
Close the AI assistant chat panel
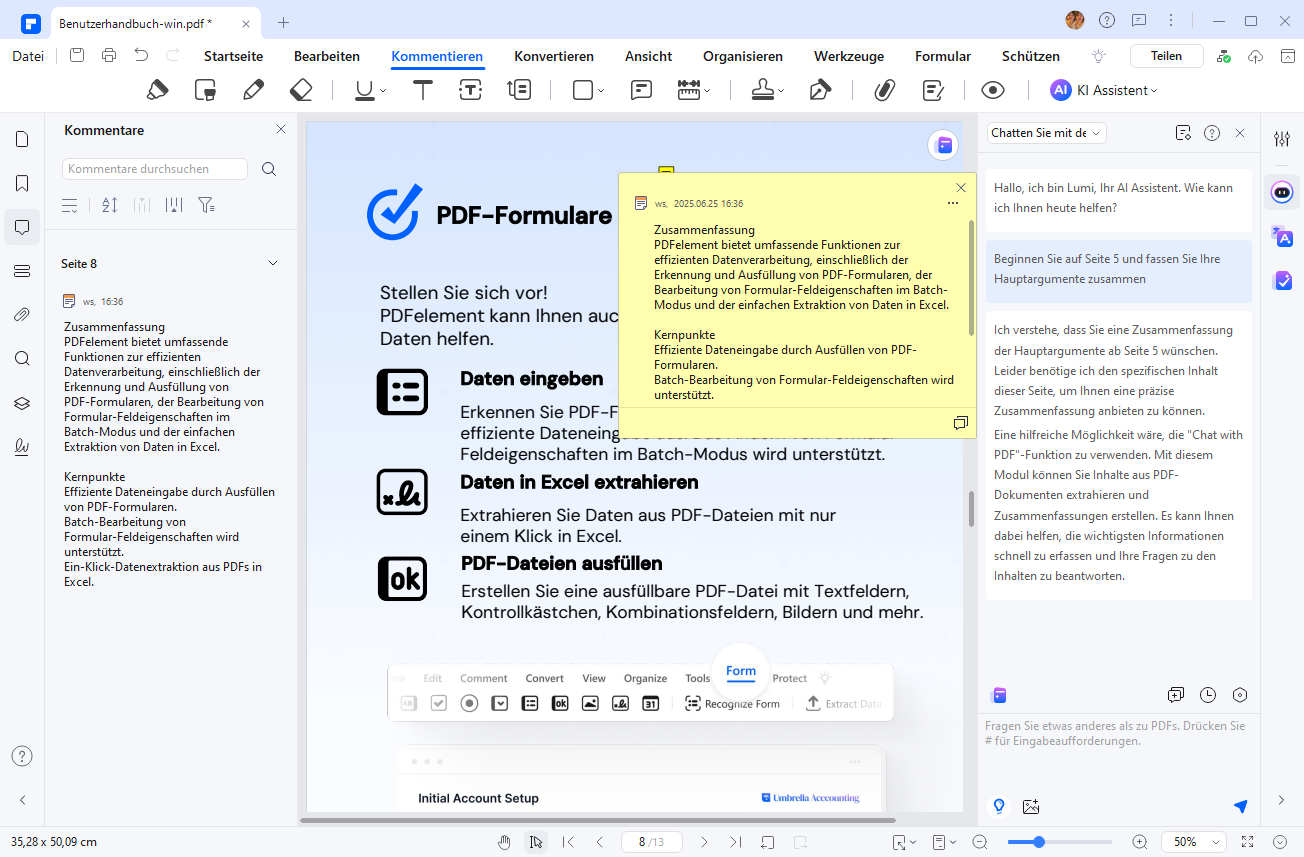click(1240, 133)
